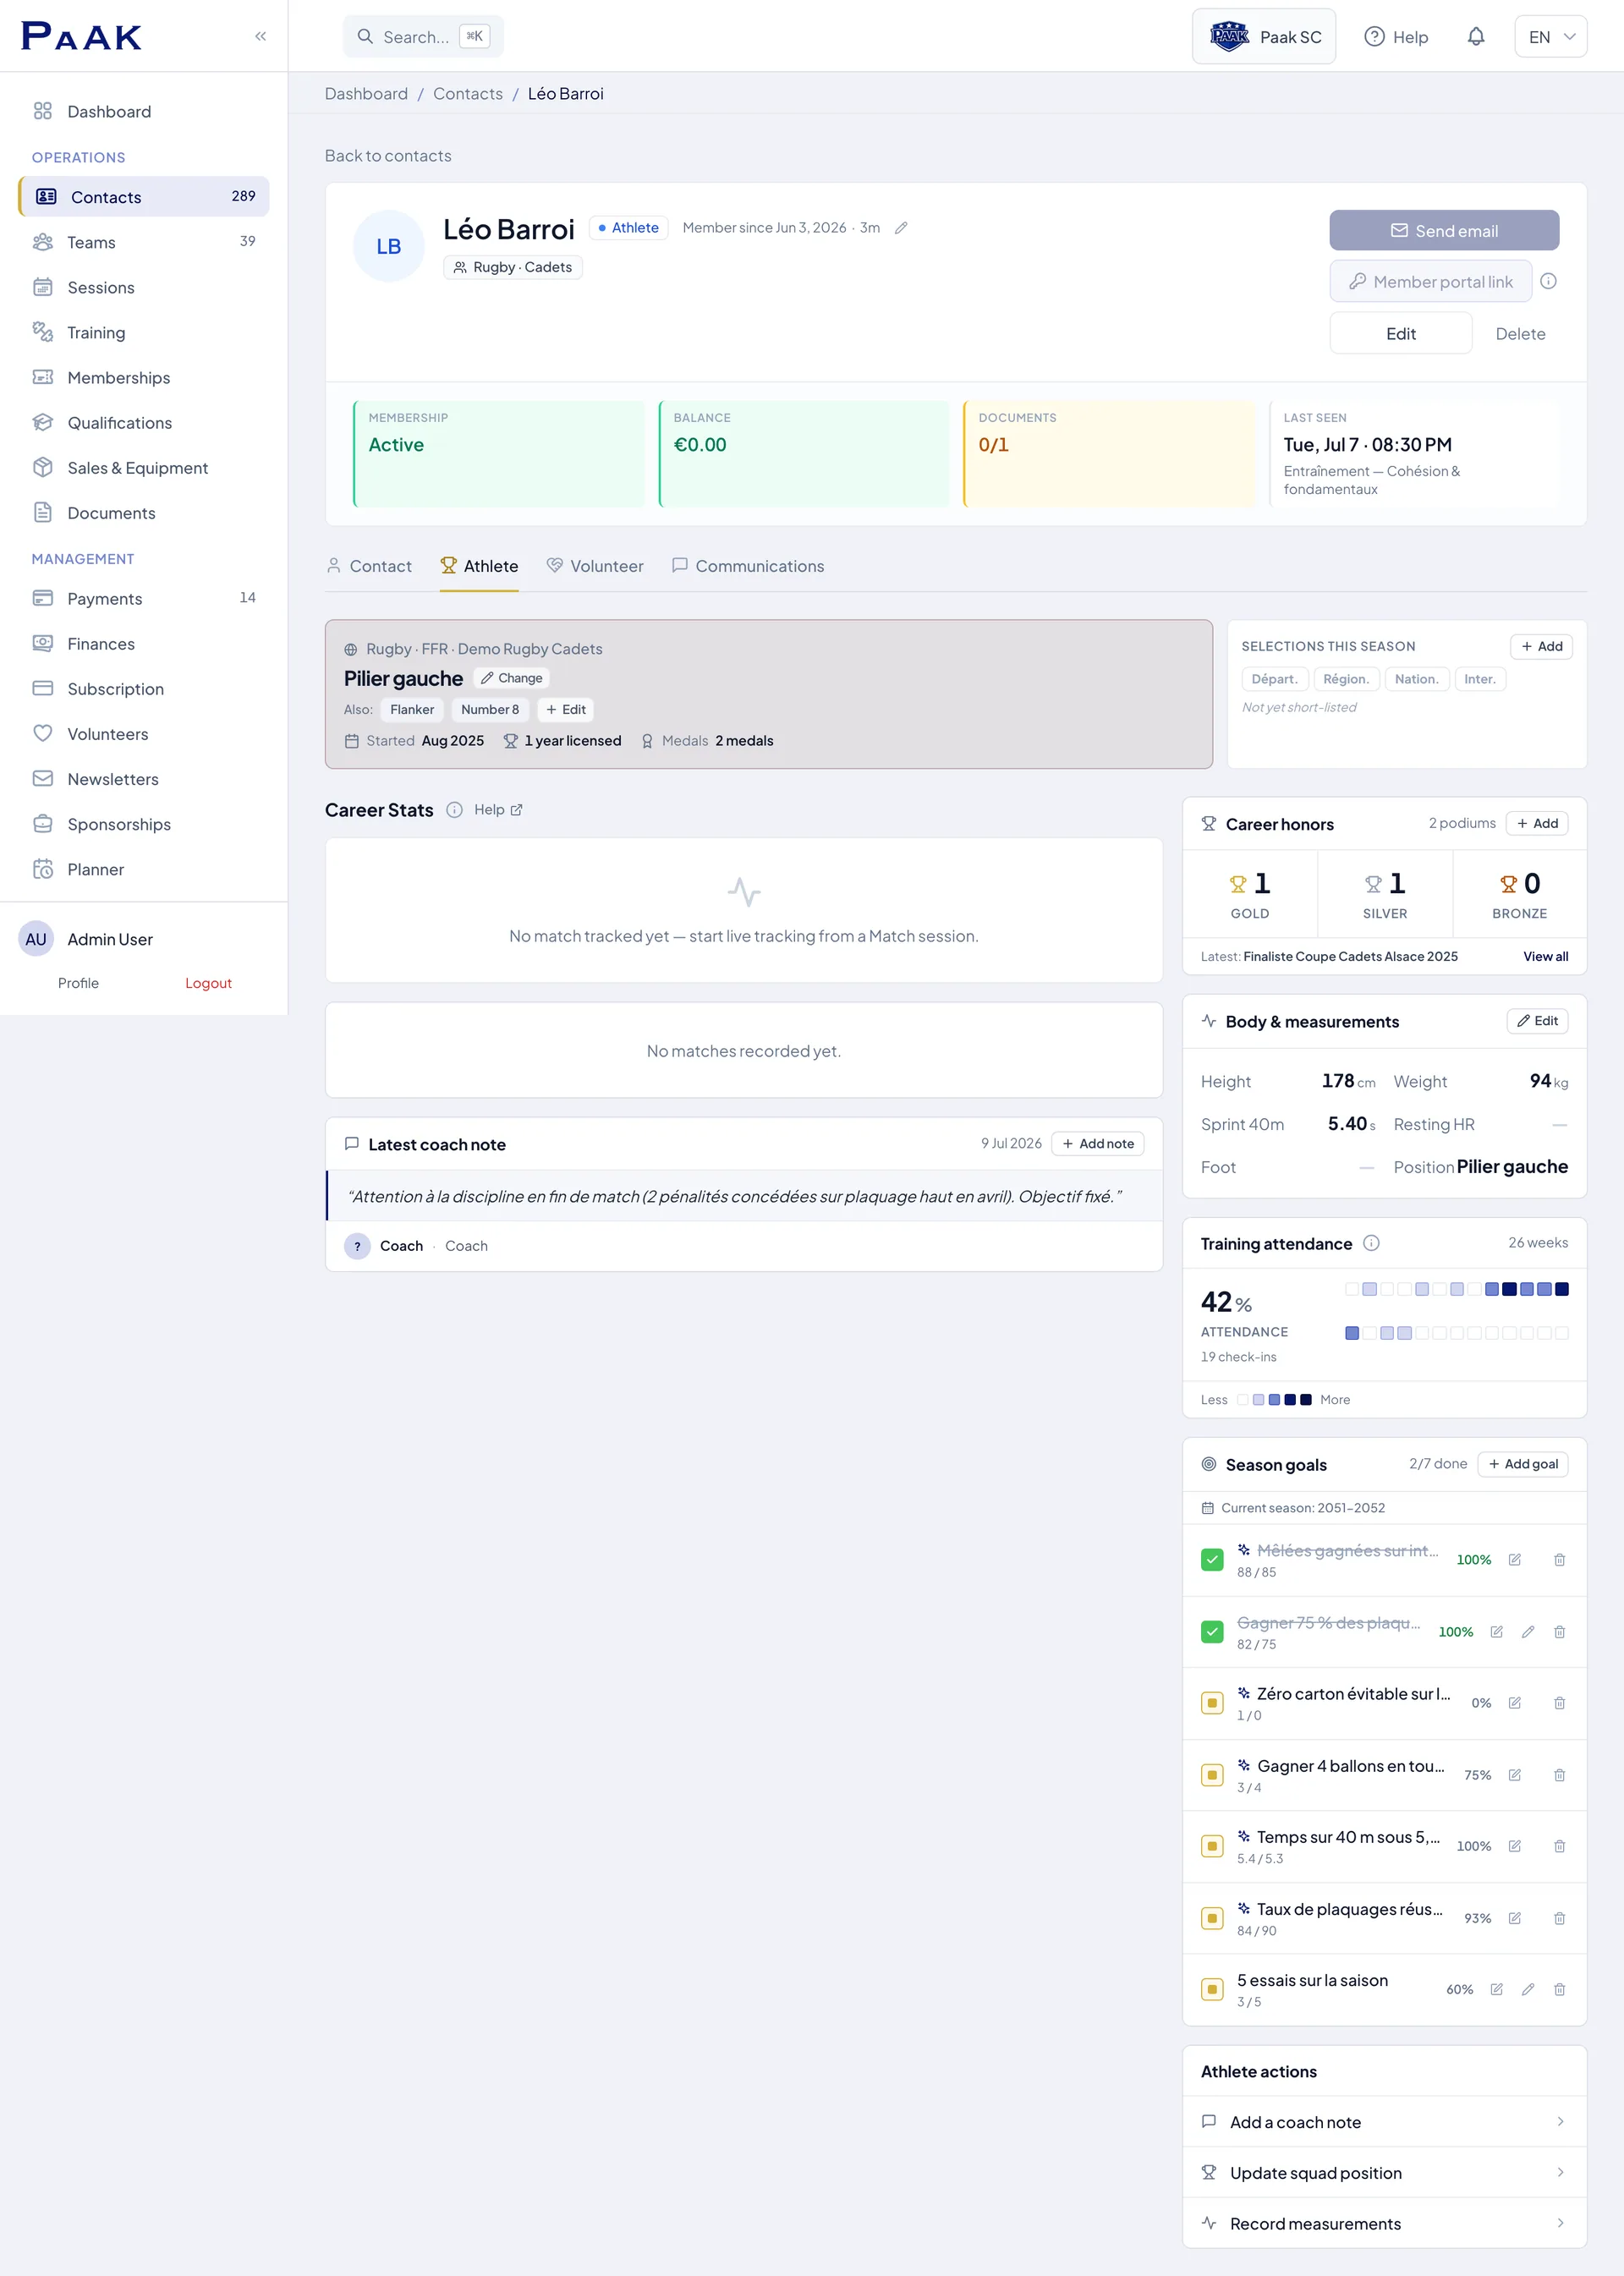Viewport: 1624px width, 2276px height.
Task: Tick the '5 essais sur la saison' goal
Action: pyautogui.click(x=1212, y=1989)
